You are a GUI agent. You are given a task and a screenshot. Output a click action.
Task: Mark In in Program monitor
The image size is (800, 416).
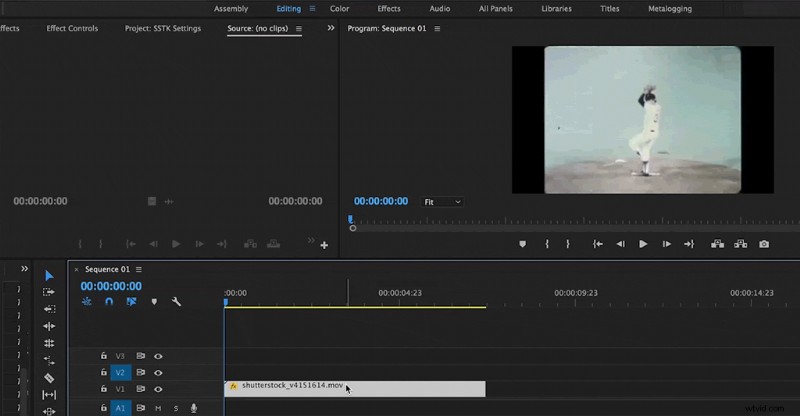tap(547, 244)
